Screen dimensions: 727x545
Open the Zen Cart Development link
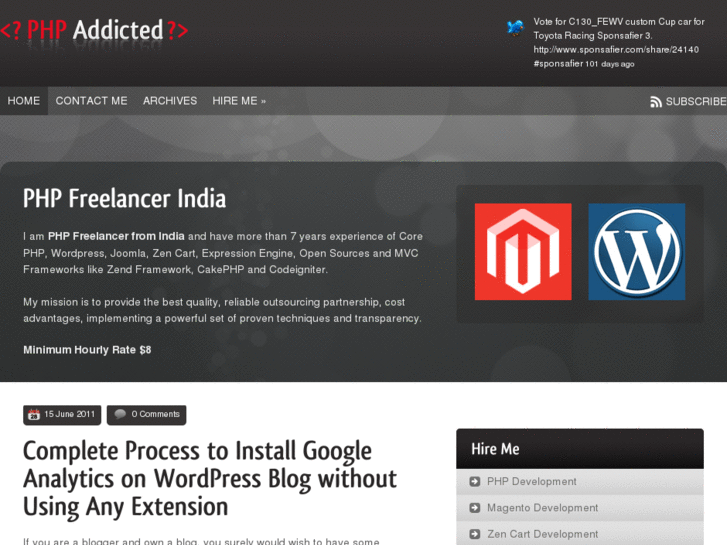[x=542, y=534]
